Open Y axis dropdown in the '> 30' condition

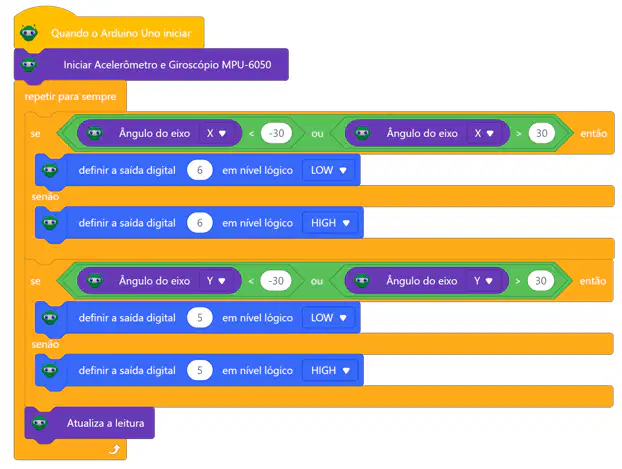(x=483, y=281)
